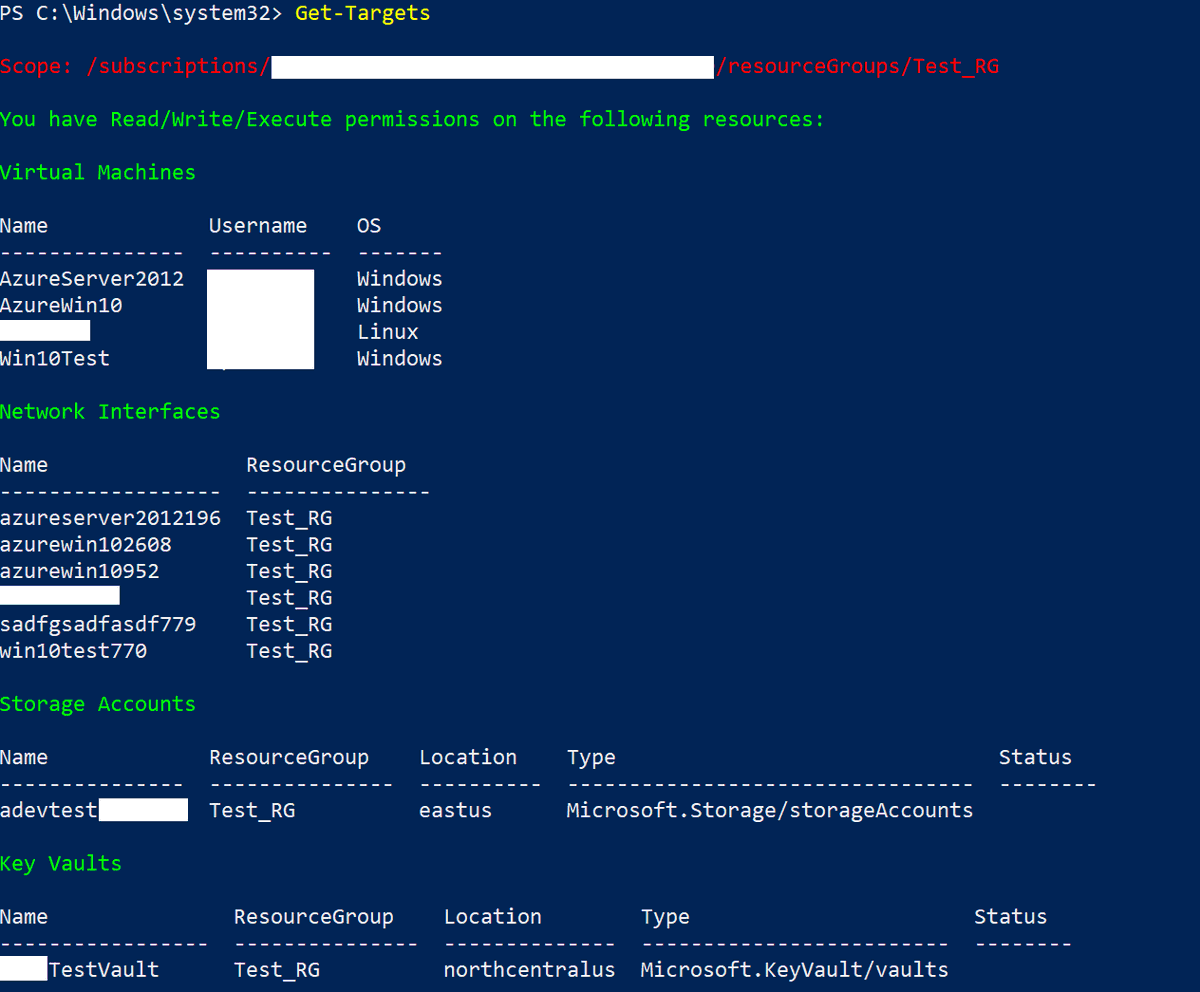Click 'Test_RG' in the sadfgsadfasdf779 row
The width and height of the screenshot is (1200, 992).
tap(289, 624)
